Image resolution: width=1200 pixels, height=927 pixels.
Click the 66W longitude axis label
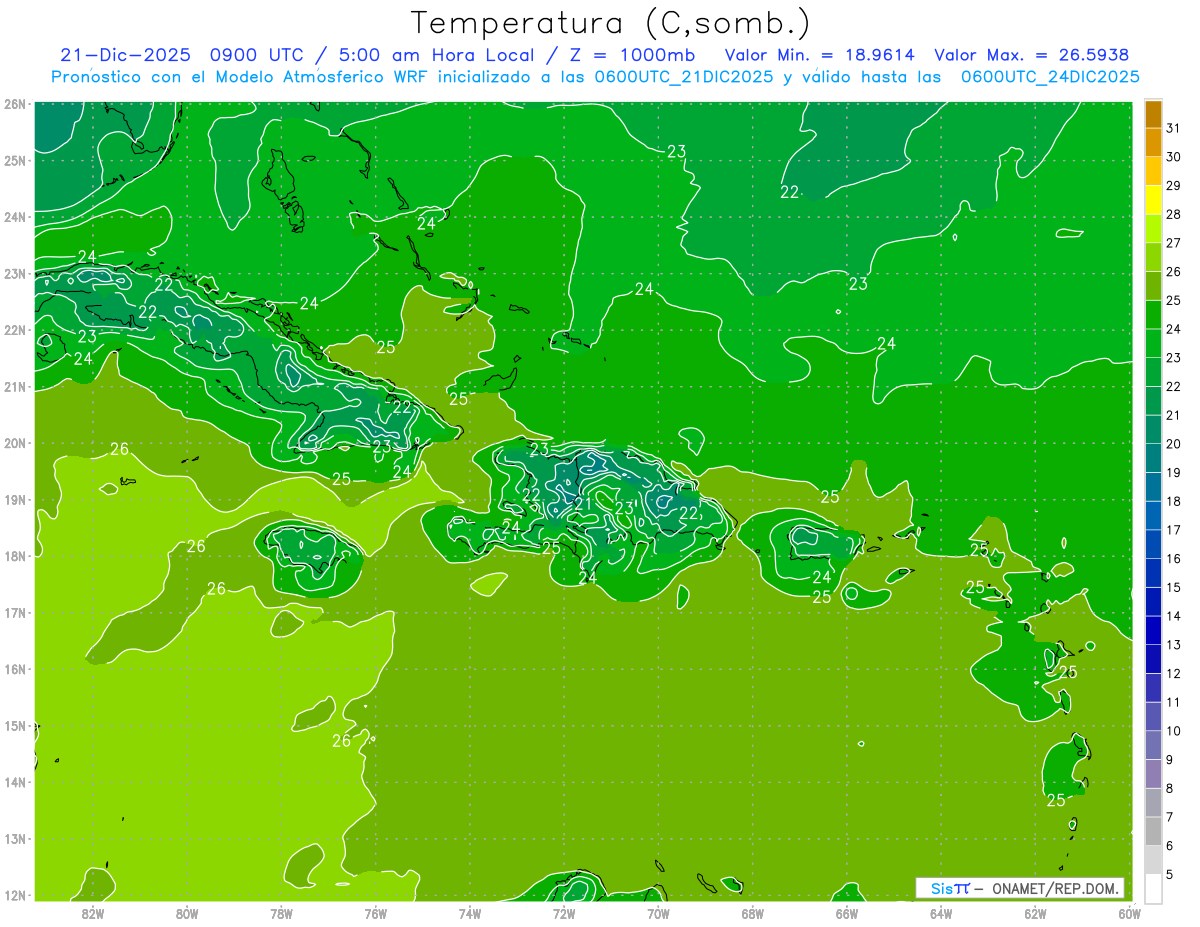click(x=847, y=912)
